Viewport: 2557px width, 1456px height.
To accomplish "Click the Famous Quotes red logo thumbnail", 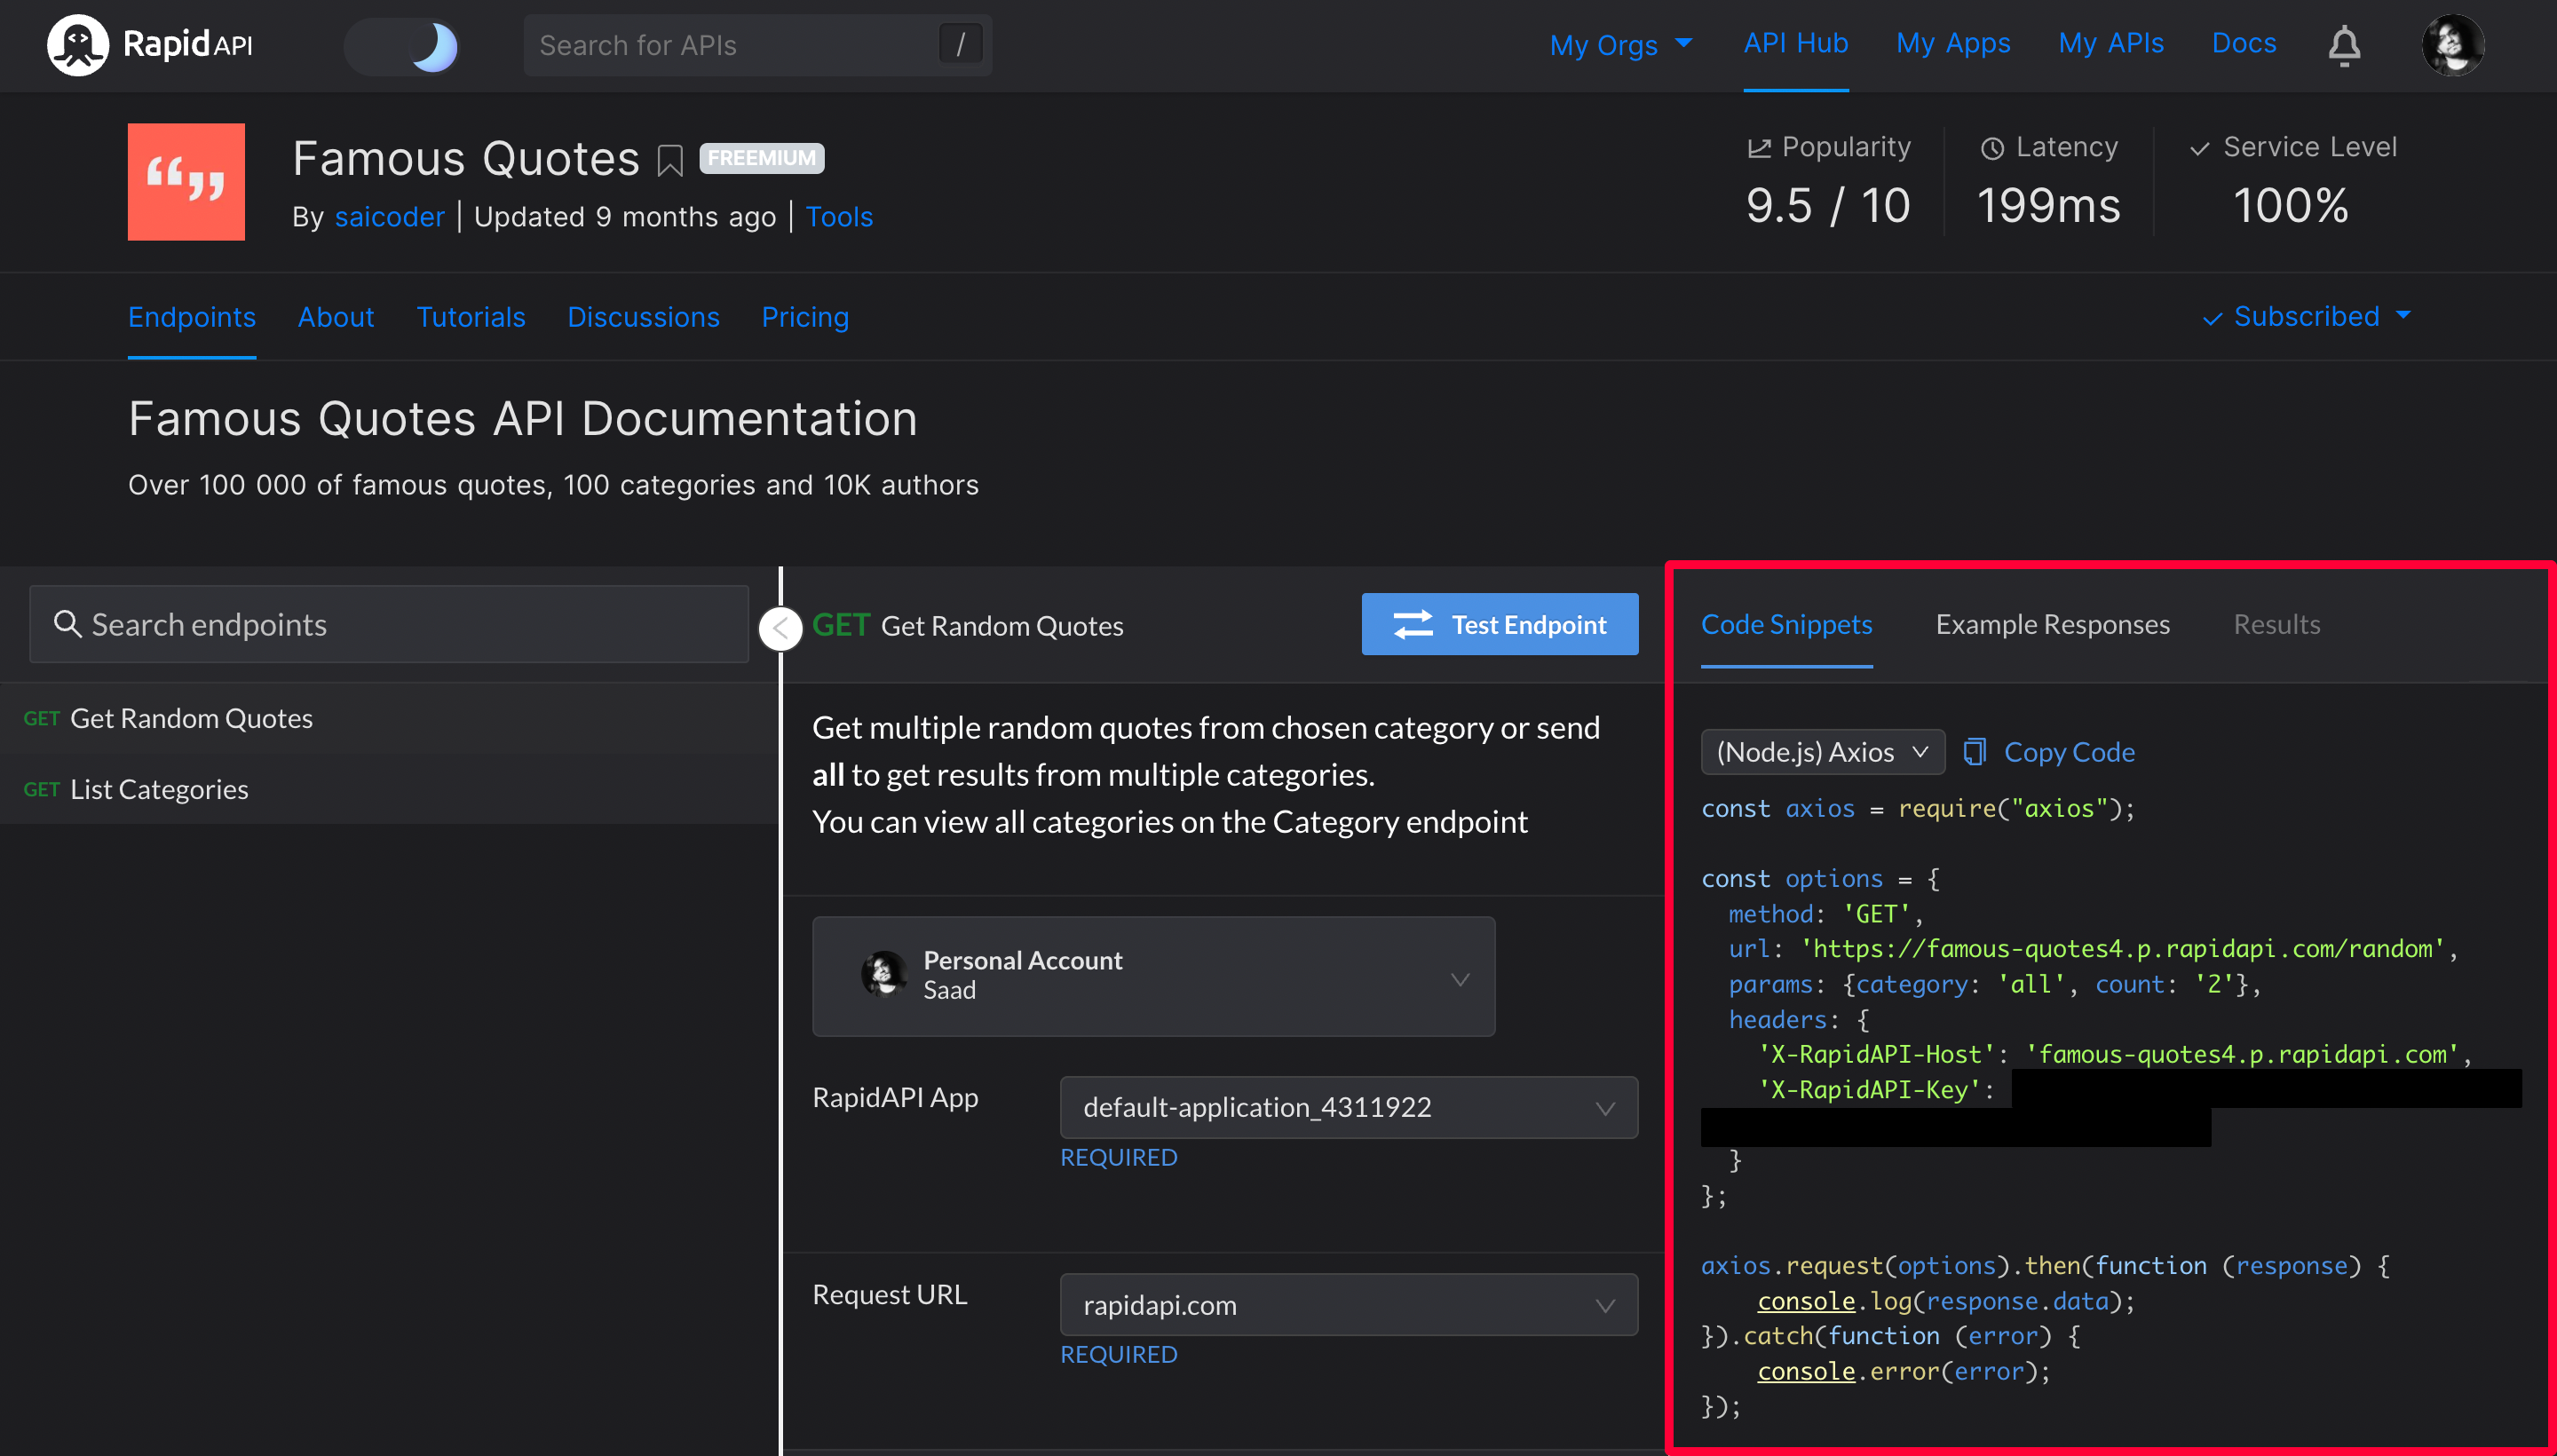I will [x=186, y=182].
